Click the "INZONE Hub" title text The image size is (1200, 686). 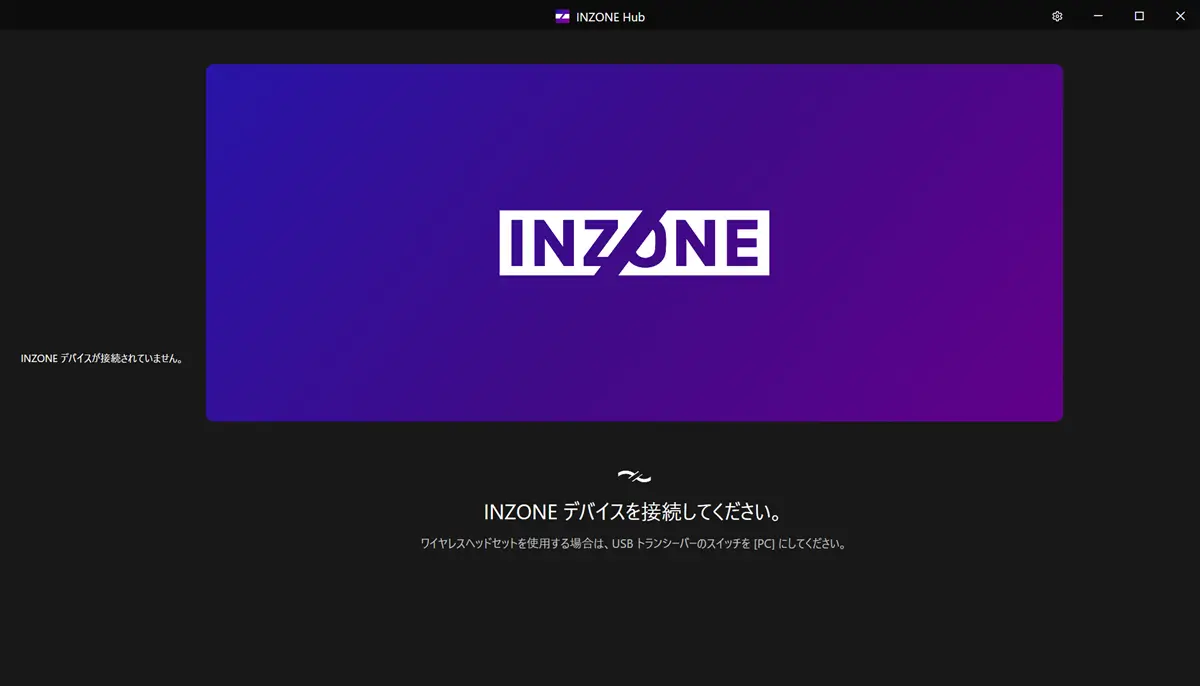point(610,16)
